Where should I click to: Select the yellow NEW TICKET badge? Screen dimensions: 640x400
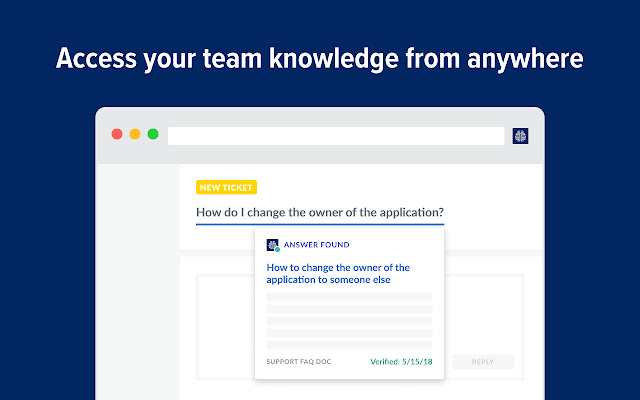coord(226,187)
